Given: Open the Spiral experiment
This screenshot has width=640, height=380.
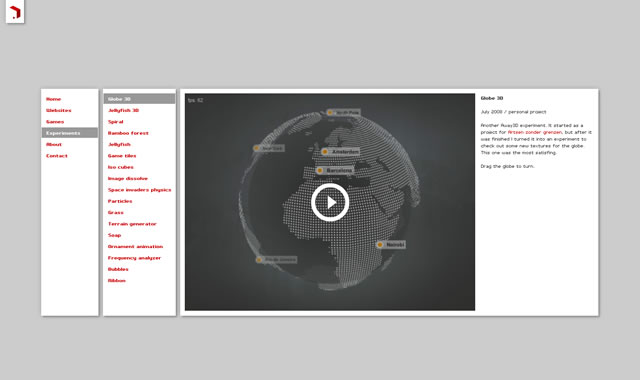Looking at the screenshot, I should point(116,122).
